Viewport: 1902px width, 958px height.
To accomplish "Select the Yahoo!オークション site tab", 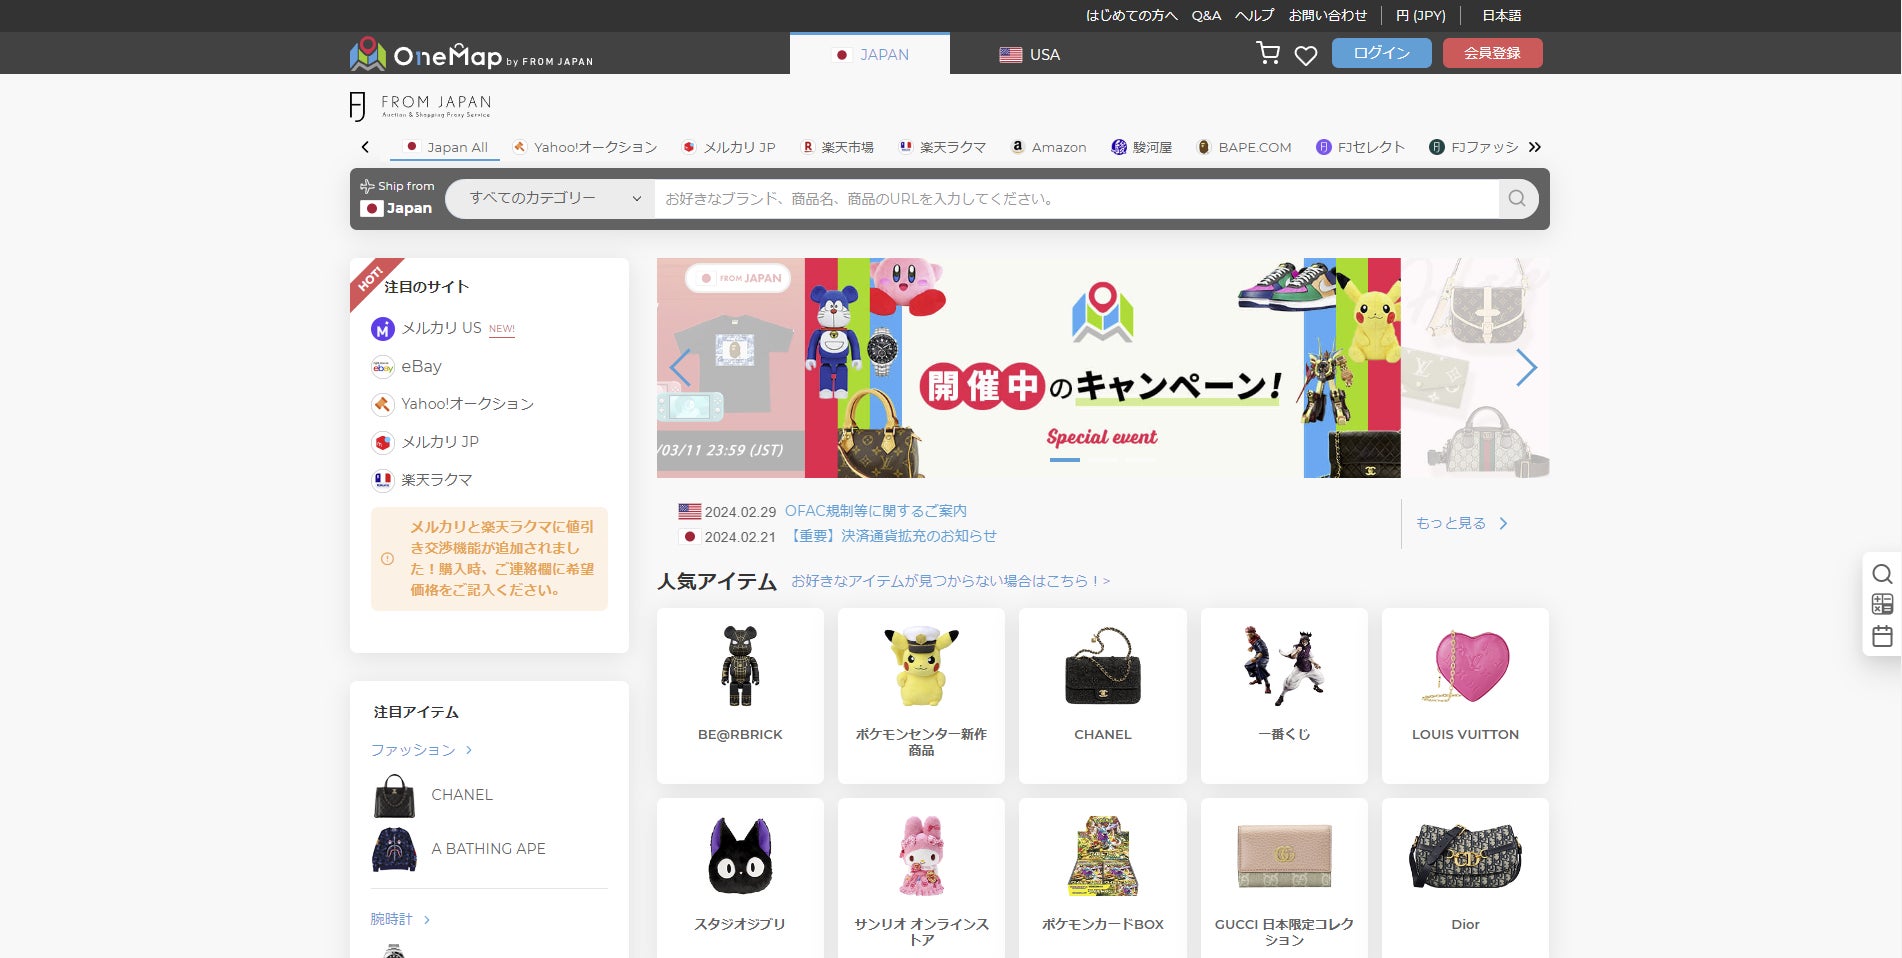I will 584,147.
